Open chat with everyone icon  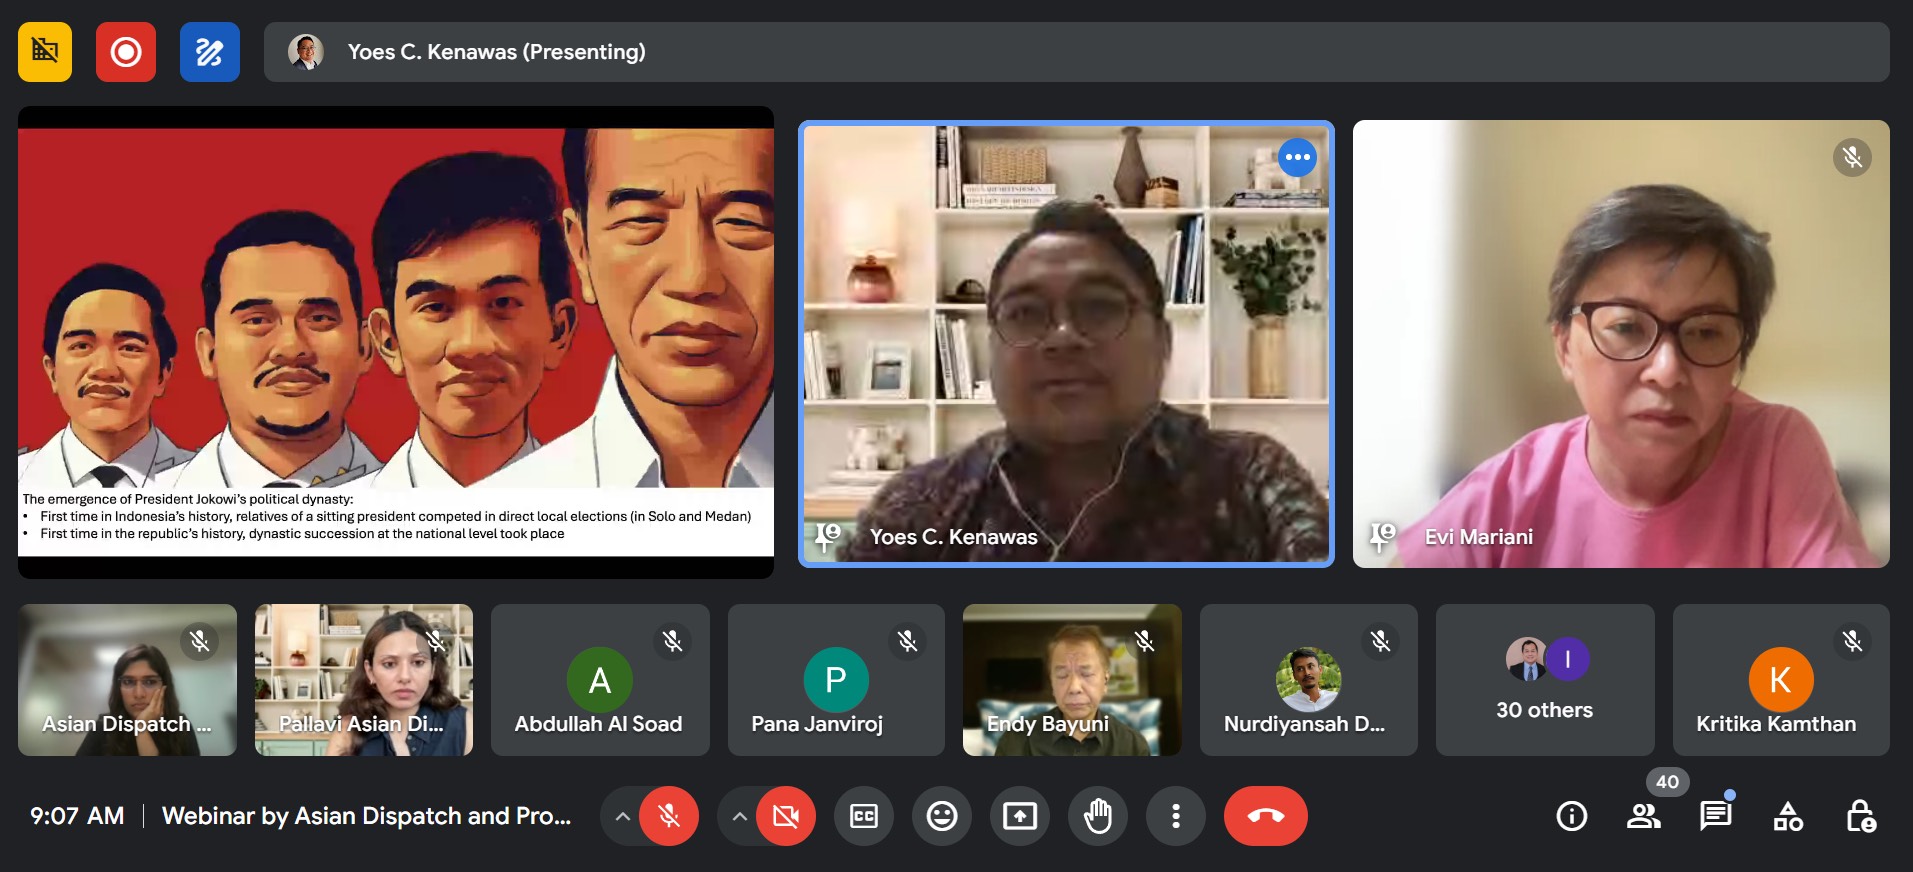(1716, 816)
